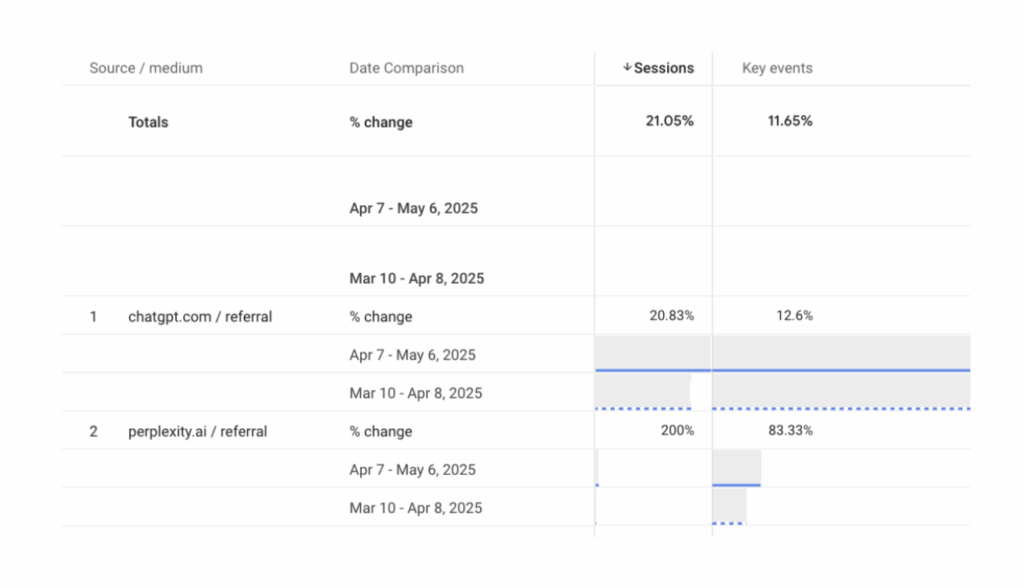Open the perplexity.ai / referral source row
1024x588 pixels.
pos(197,432)
